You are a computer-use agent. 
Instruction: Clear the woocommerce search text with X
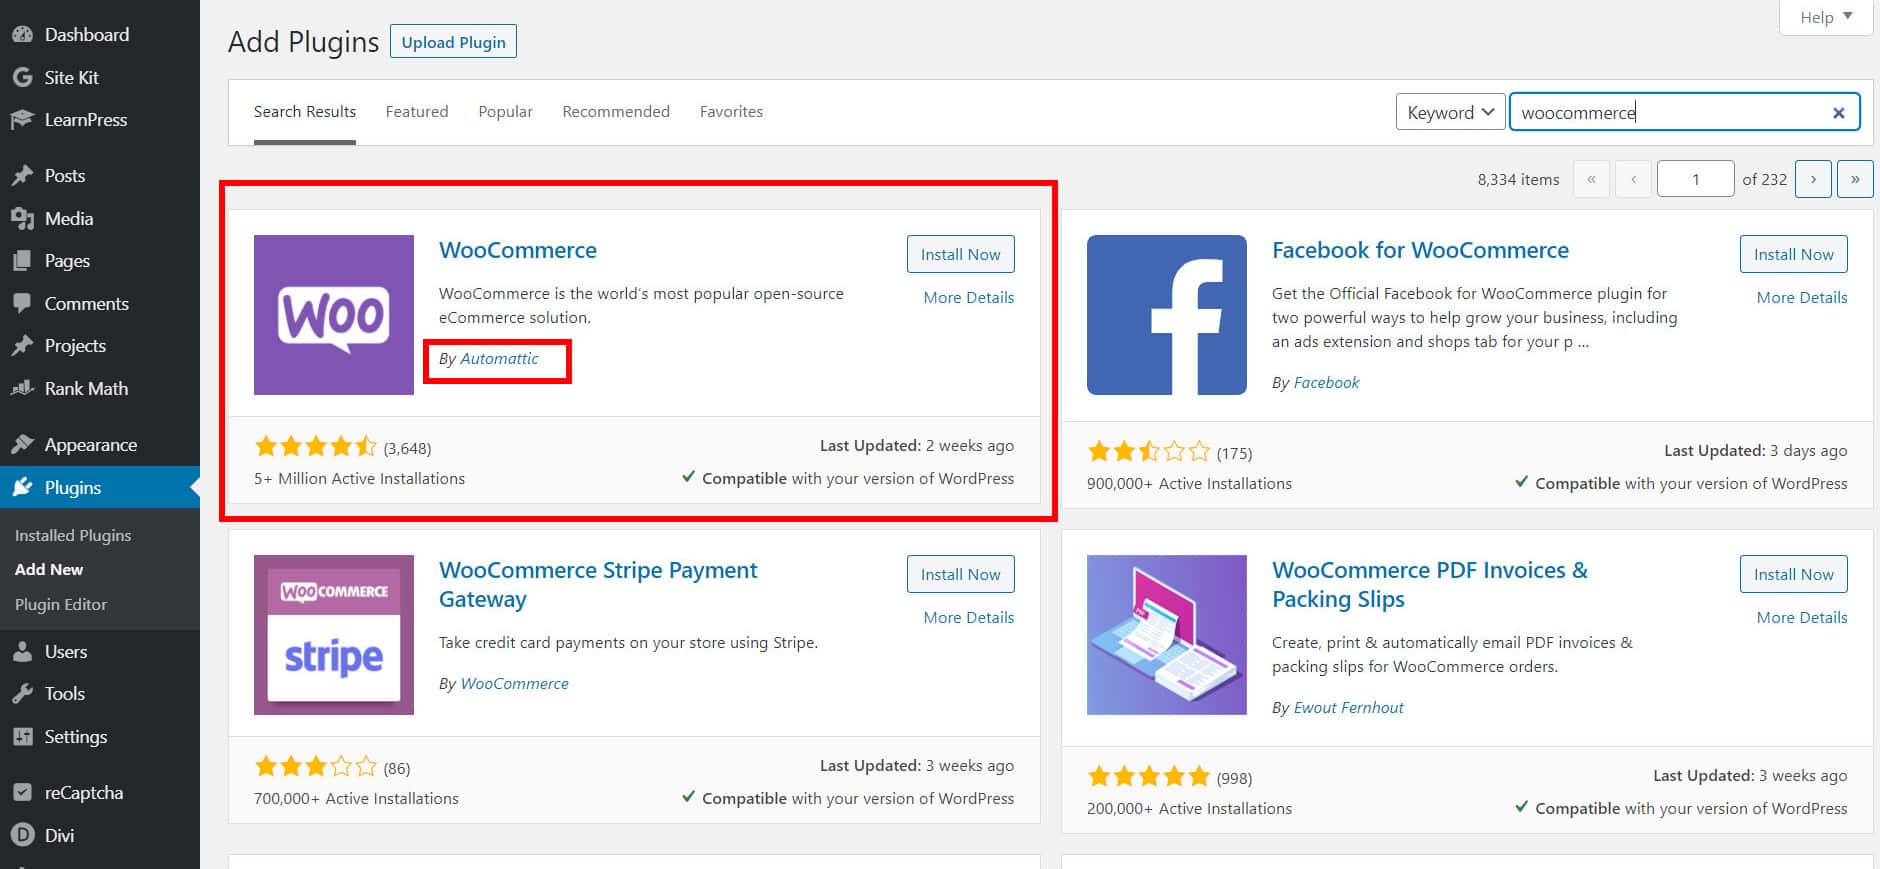click(1838, 113)
